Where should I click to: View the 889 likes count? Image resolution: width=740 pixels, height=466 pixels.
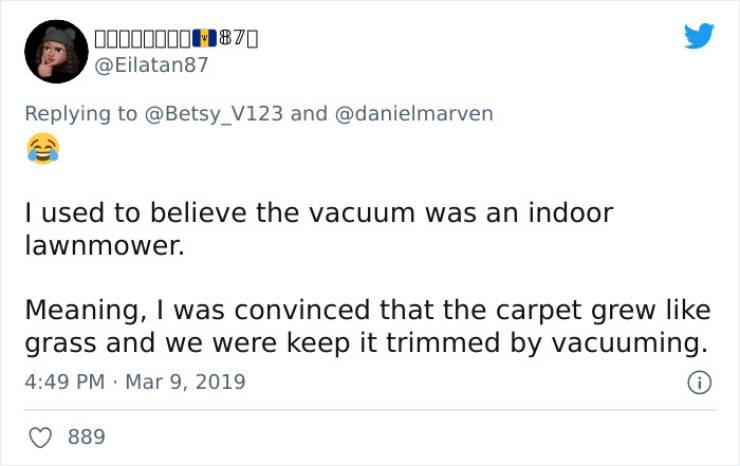pyautogui.click(x=87, y=437)
